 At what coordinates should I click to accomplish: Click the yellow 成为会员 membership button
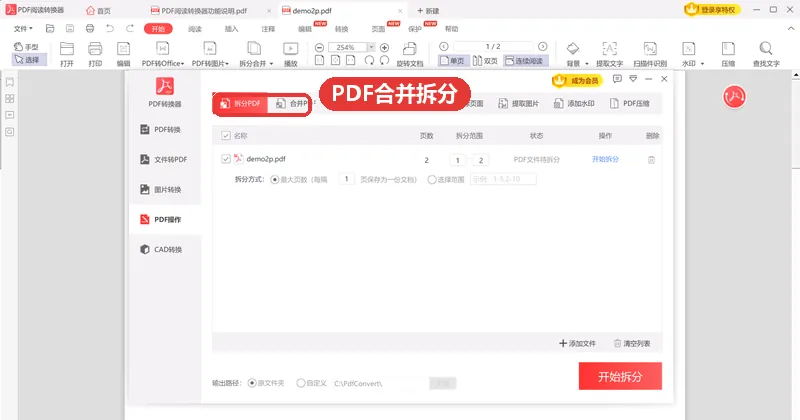[x=577, y=81]
